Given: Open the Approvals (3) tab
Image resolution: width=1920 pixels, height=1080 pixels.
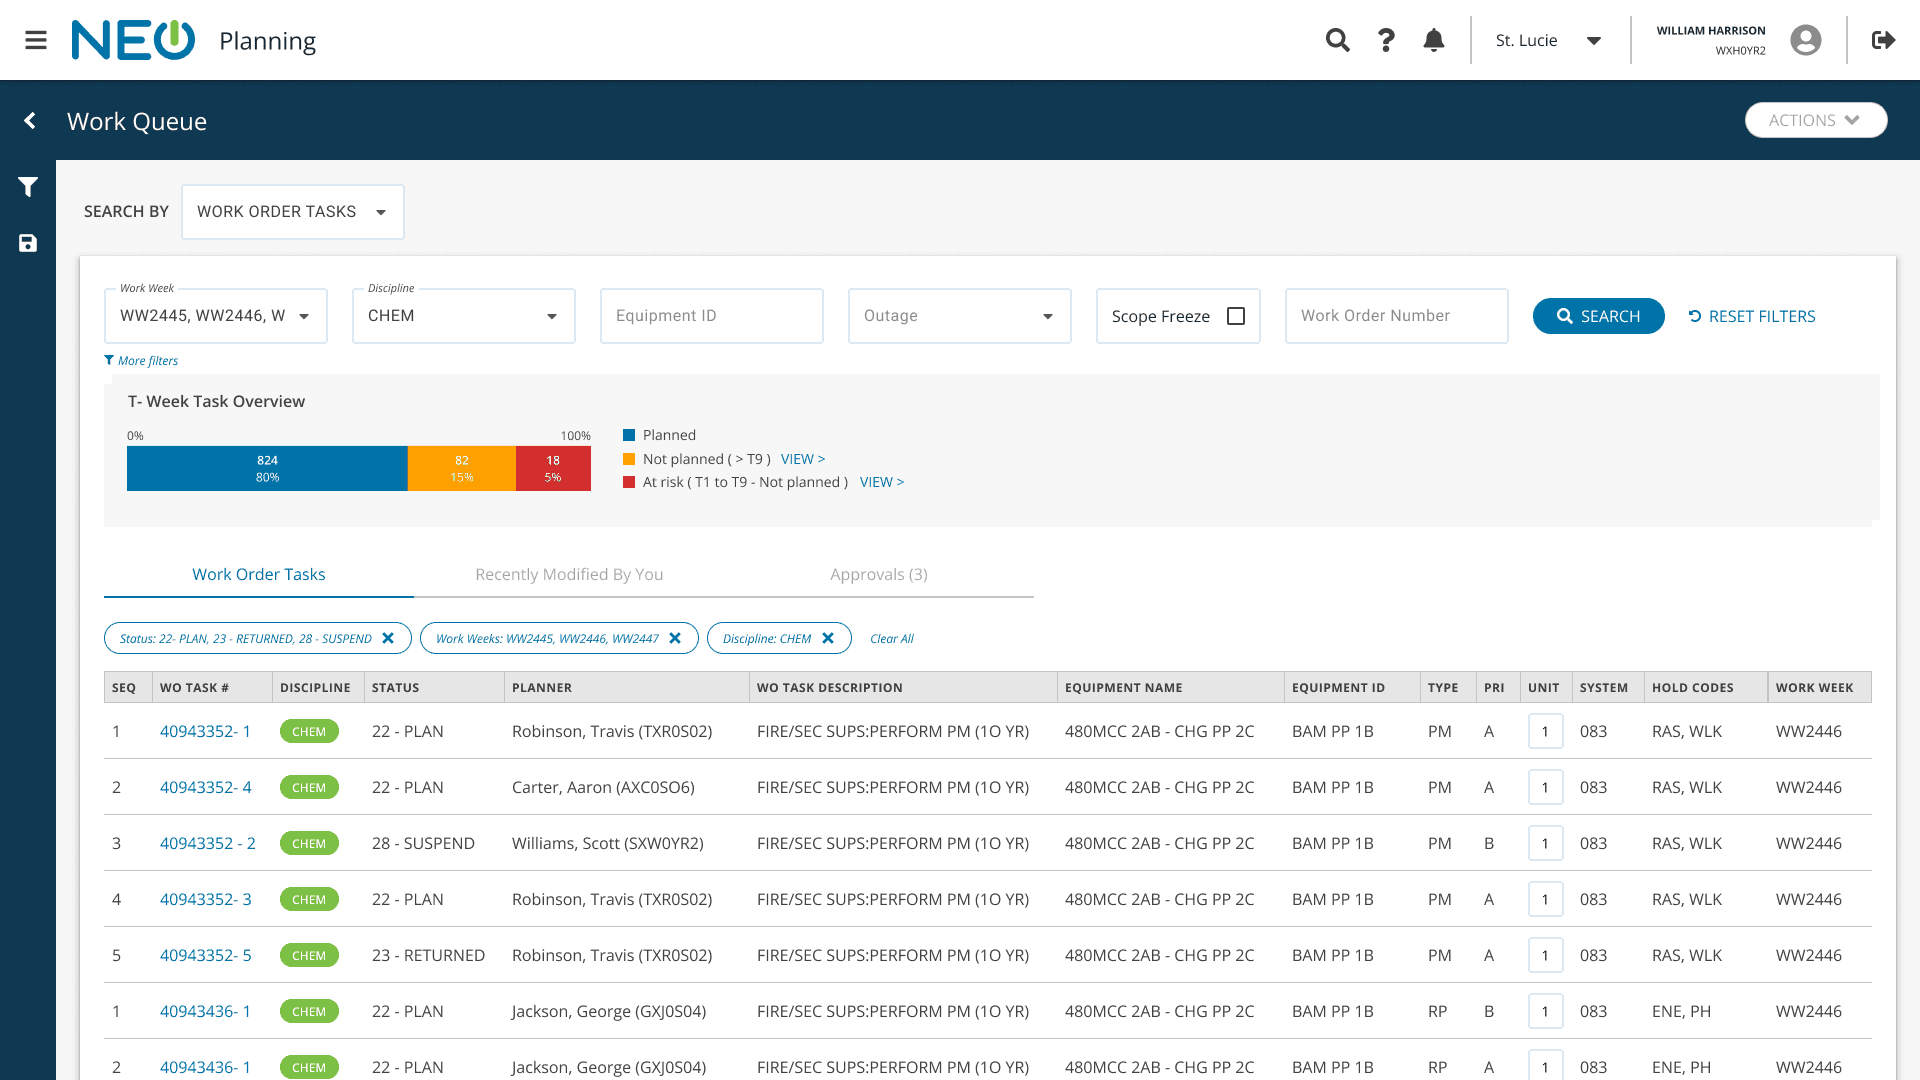Looking at the screenshot, I should (x=878, y=574).
